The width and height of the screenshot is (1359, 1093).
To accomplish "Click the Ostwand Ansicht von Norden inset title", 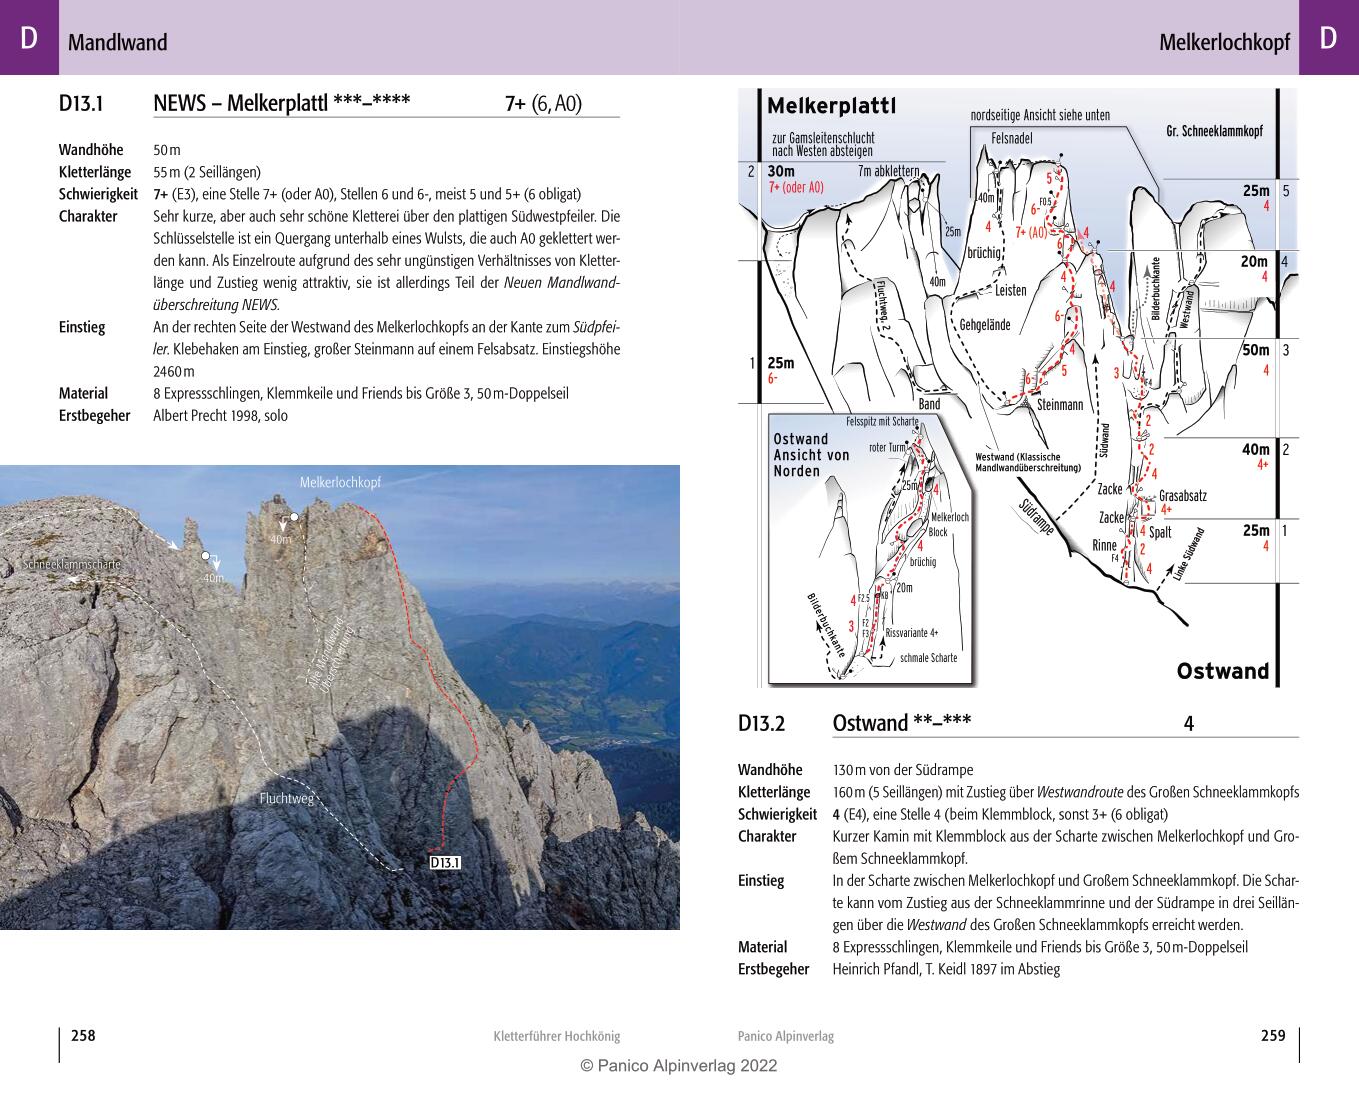I will tap(811, 455).
